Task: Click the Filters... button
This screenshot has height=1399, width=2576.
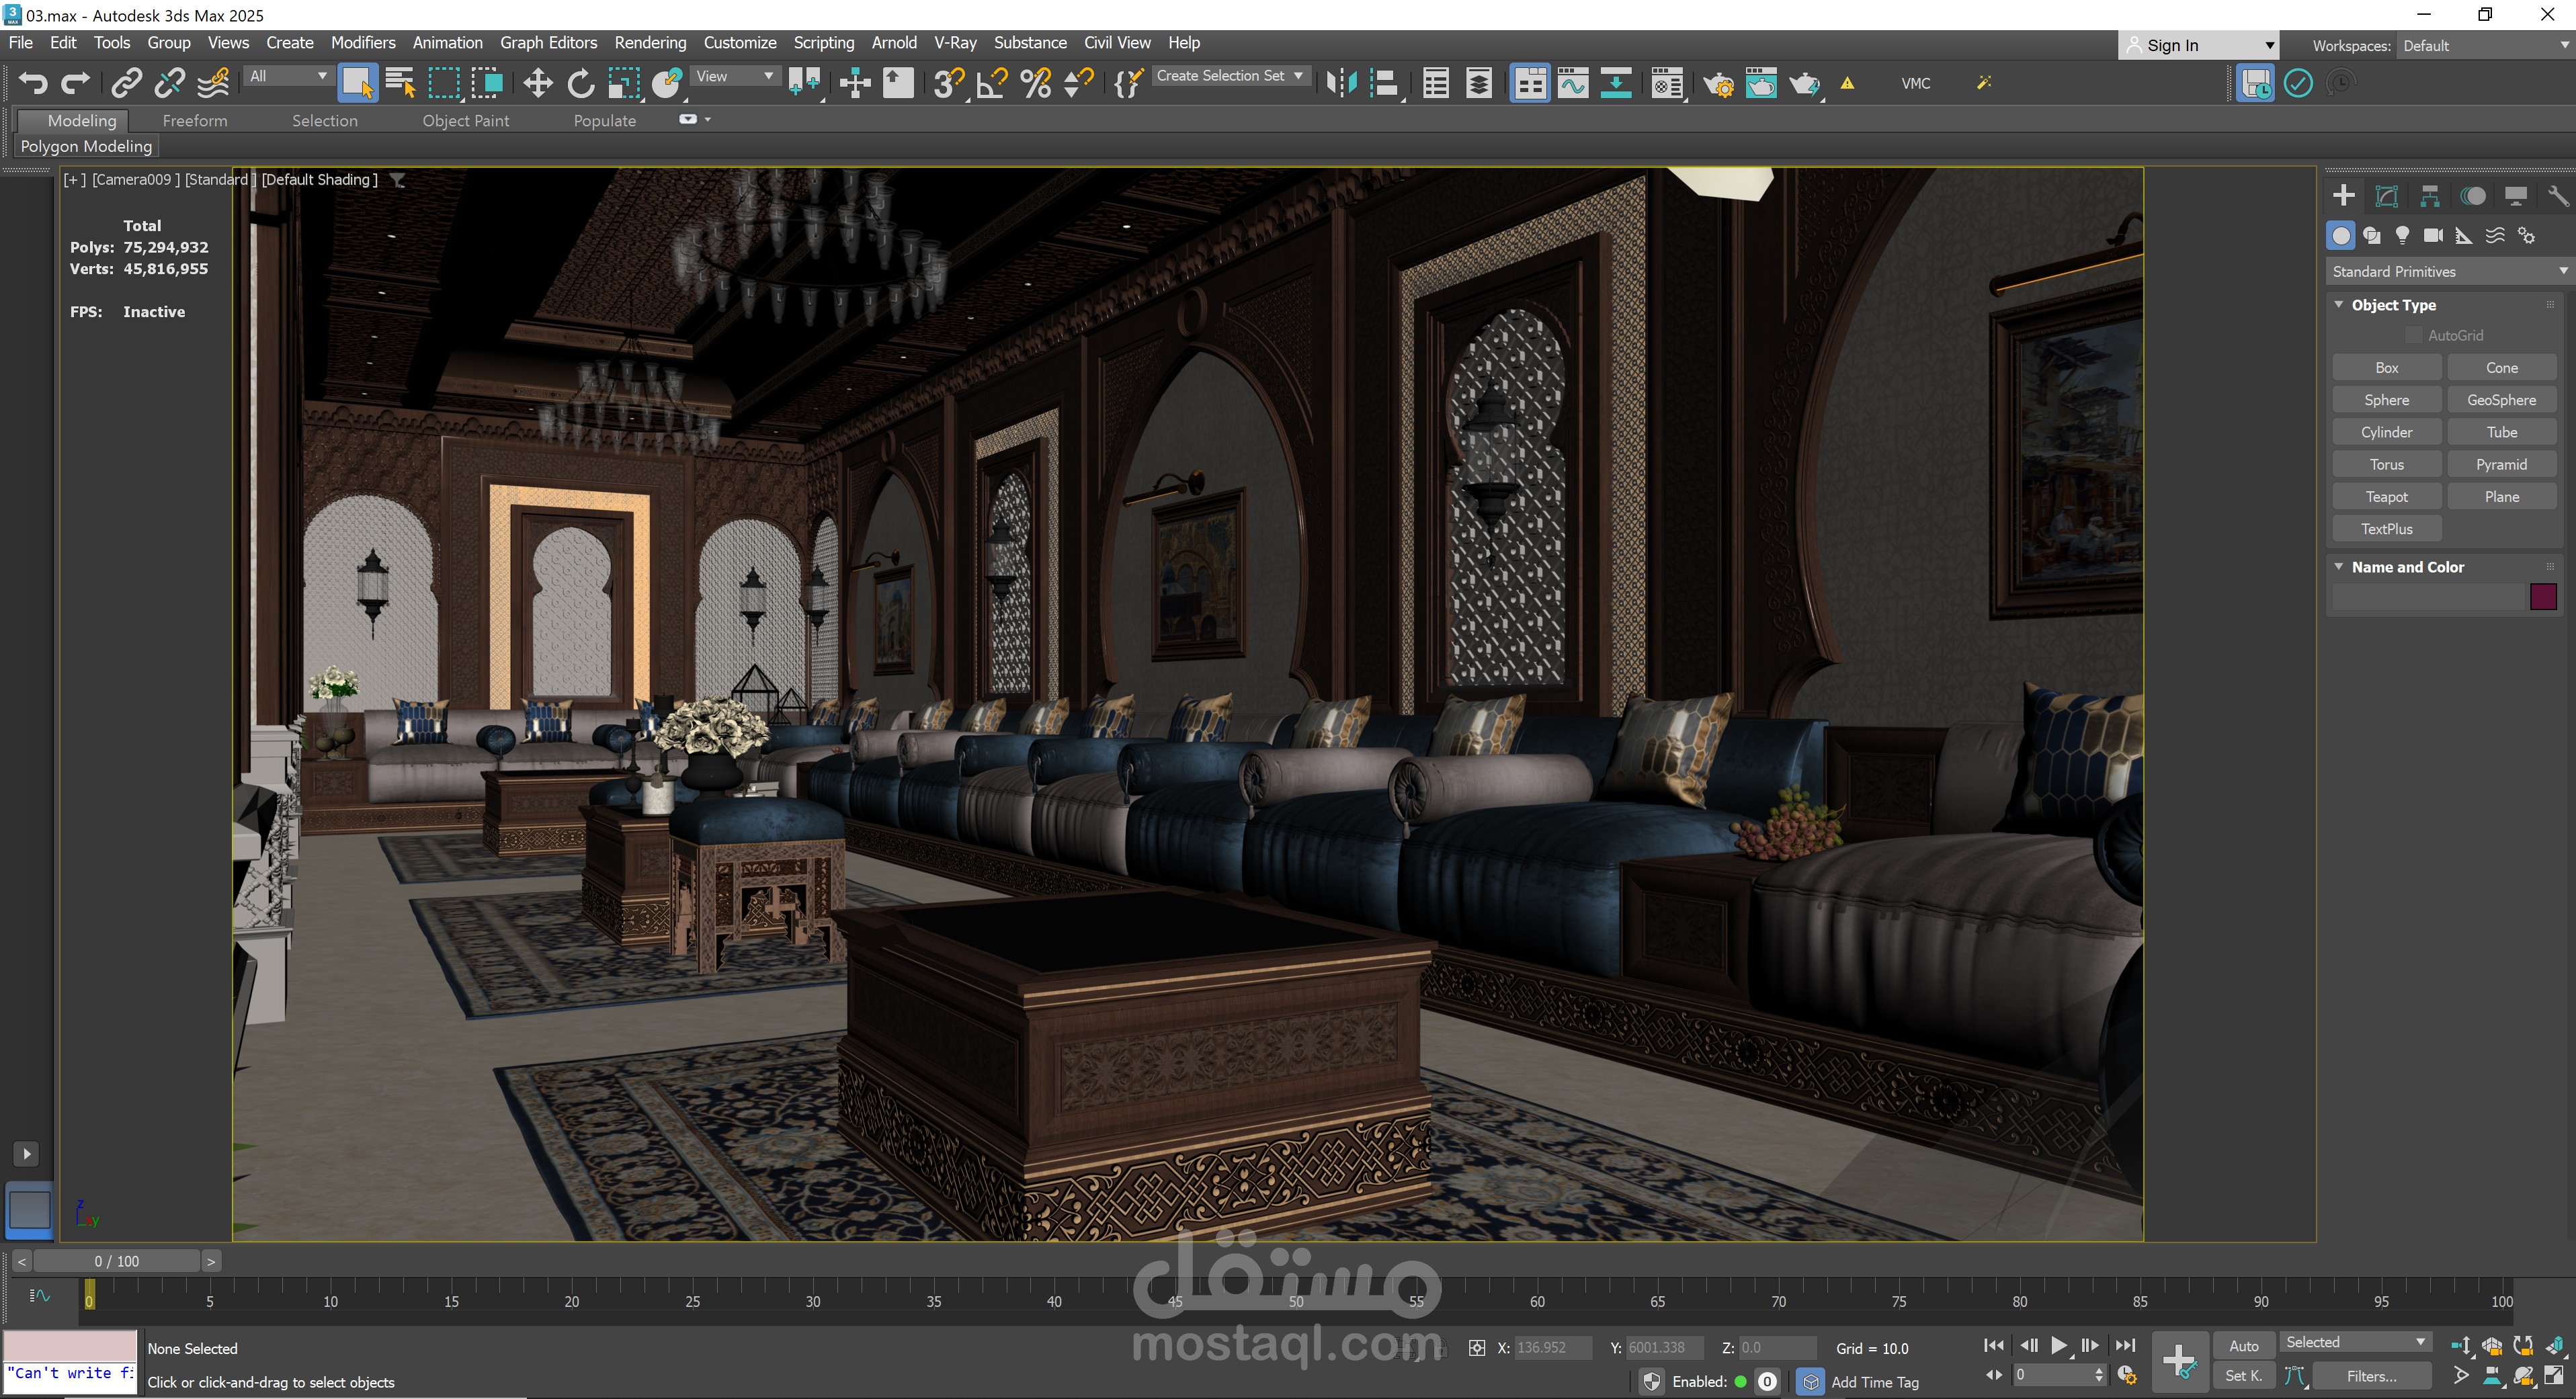Action: pos(2371,1376)
